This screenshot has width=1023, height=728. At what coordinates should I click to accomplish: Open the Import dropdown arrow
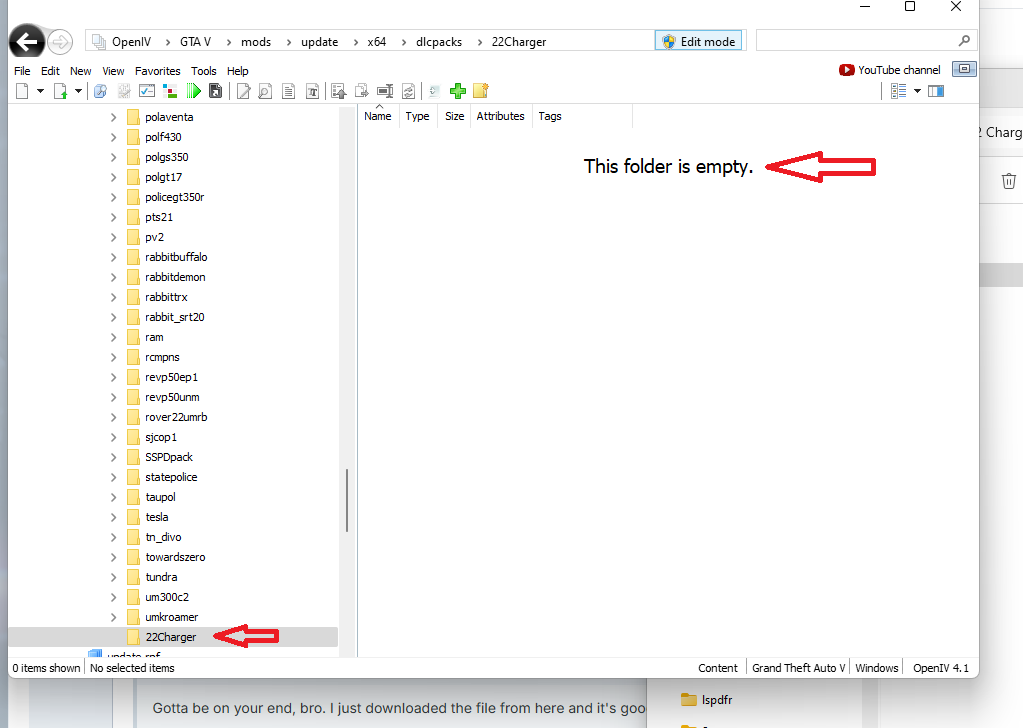[78, 91]
